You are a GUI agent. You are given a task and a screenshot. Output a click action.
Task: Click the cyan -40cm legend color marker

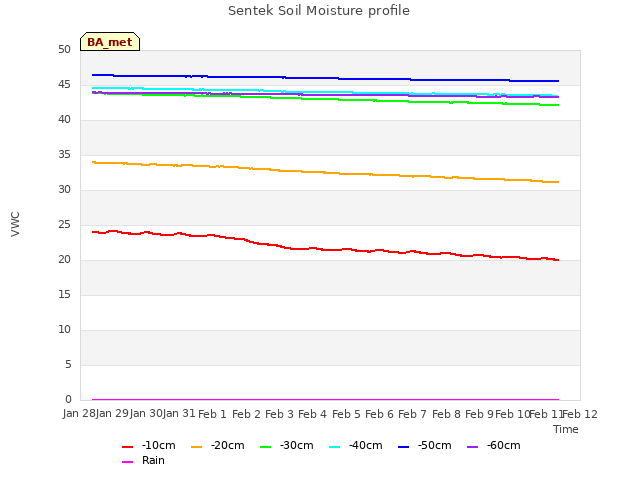pyautogui.click(x=334, y=447)
